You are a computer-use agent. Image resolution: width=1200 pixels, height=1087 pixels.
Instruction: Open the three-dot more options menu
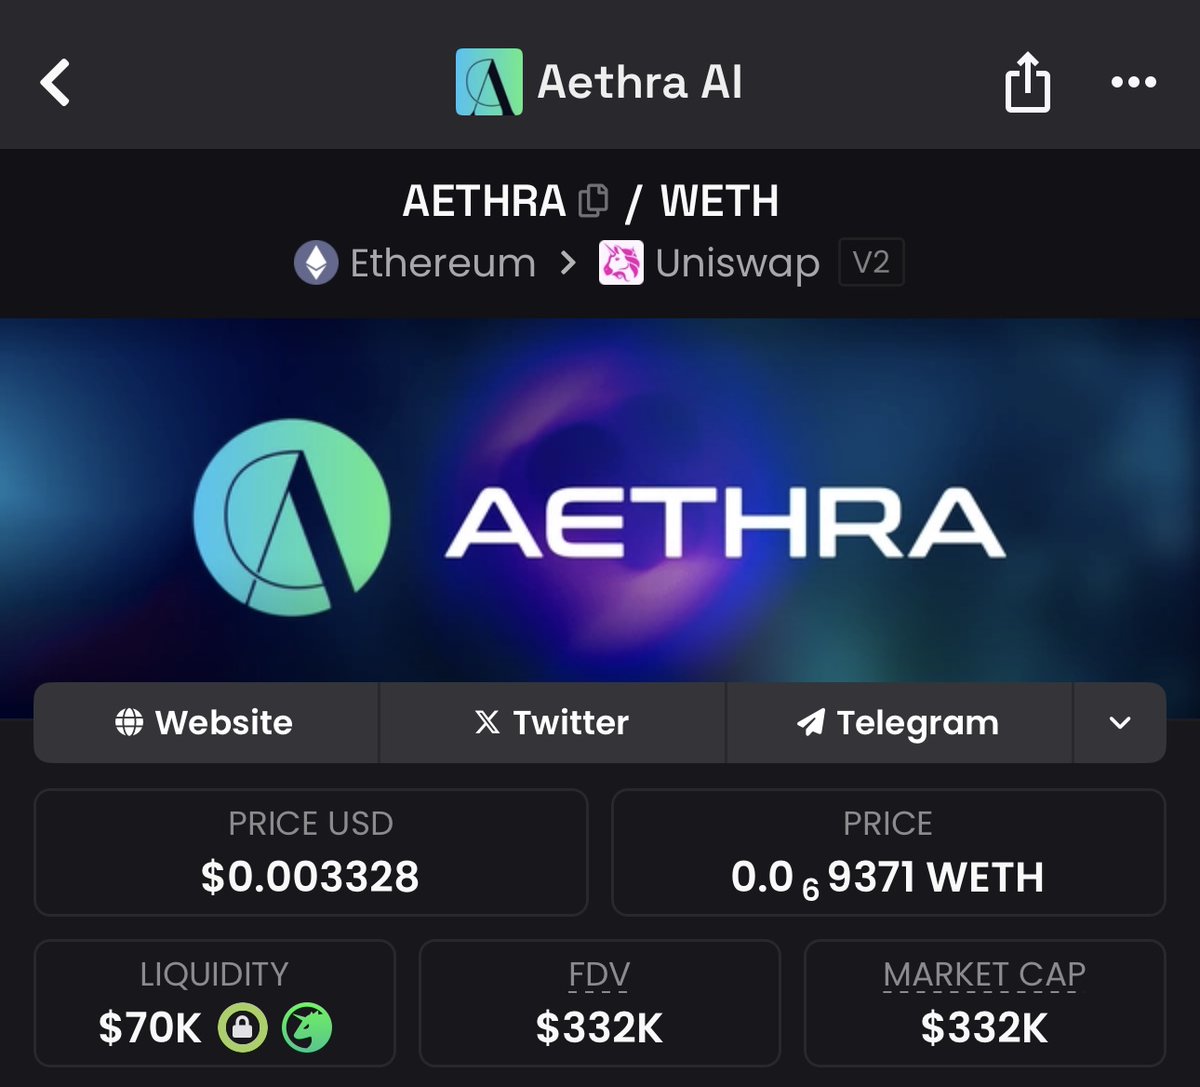1134,83
